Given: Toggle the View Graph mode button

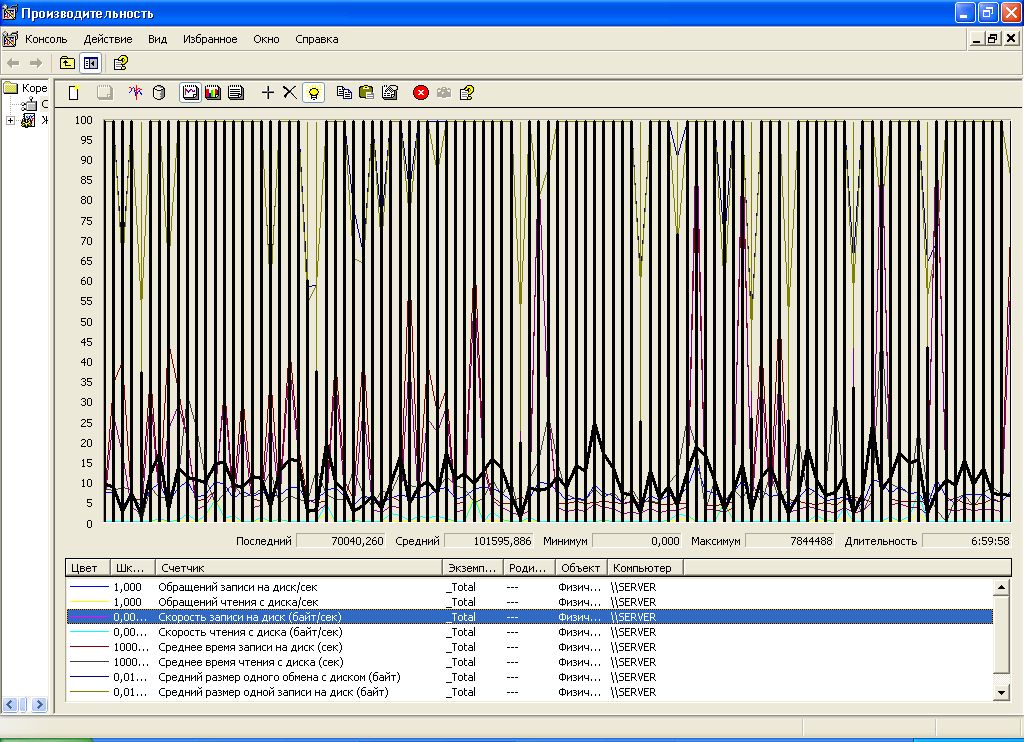Looking at the screenshot, I should 189,92.
